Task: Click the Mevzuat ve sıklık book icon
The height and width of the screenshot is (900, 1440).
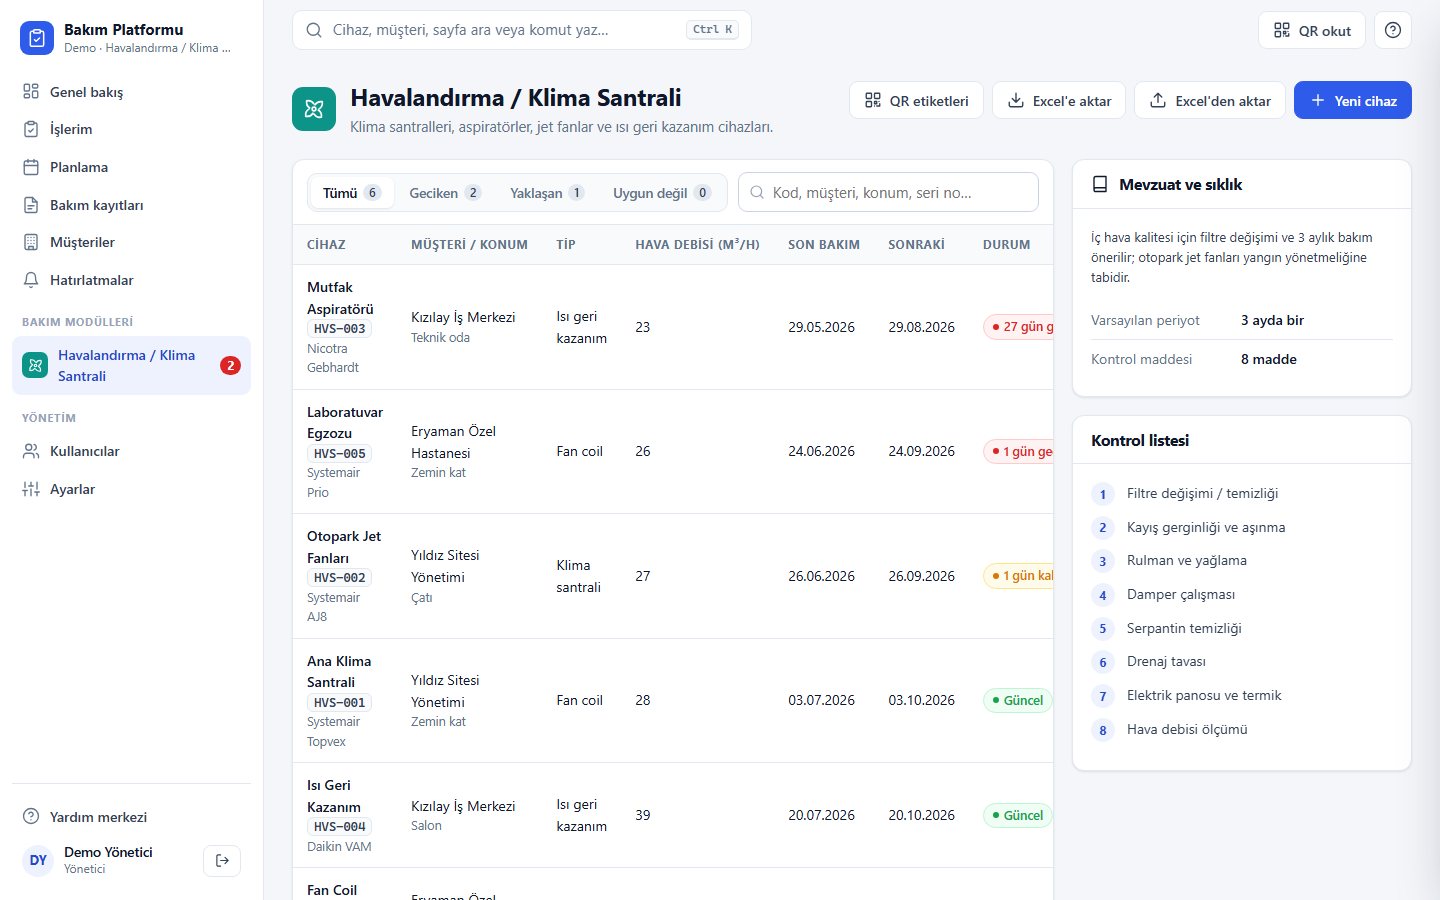Action: [x=1100, y=184]
